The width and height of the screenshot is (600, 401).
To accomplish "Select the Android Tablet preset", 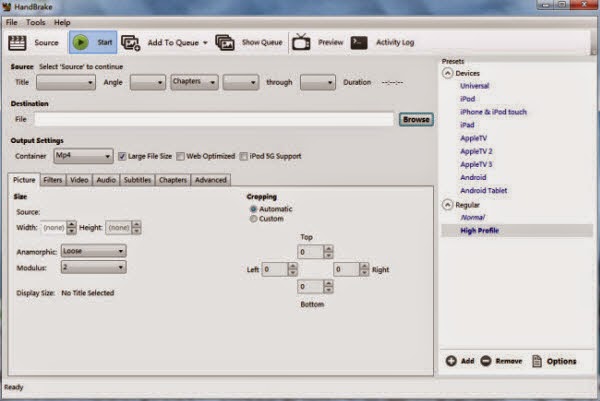I will (484, 190).
